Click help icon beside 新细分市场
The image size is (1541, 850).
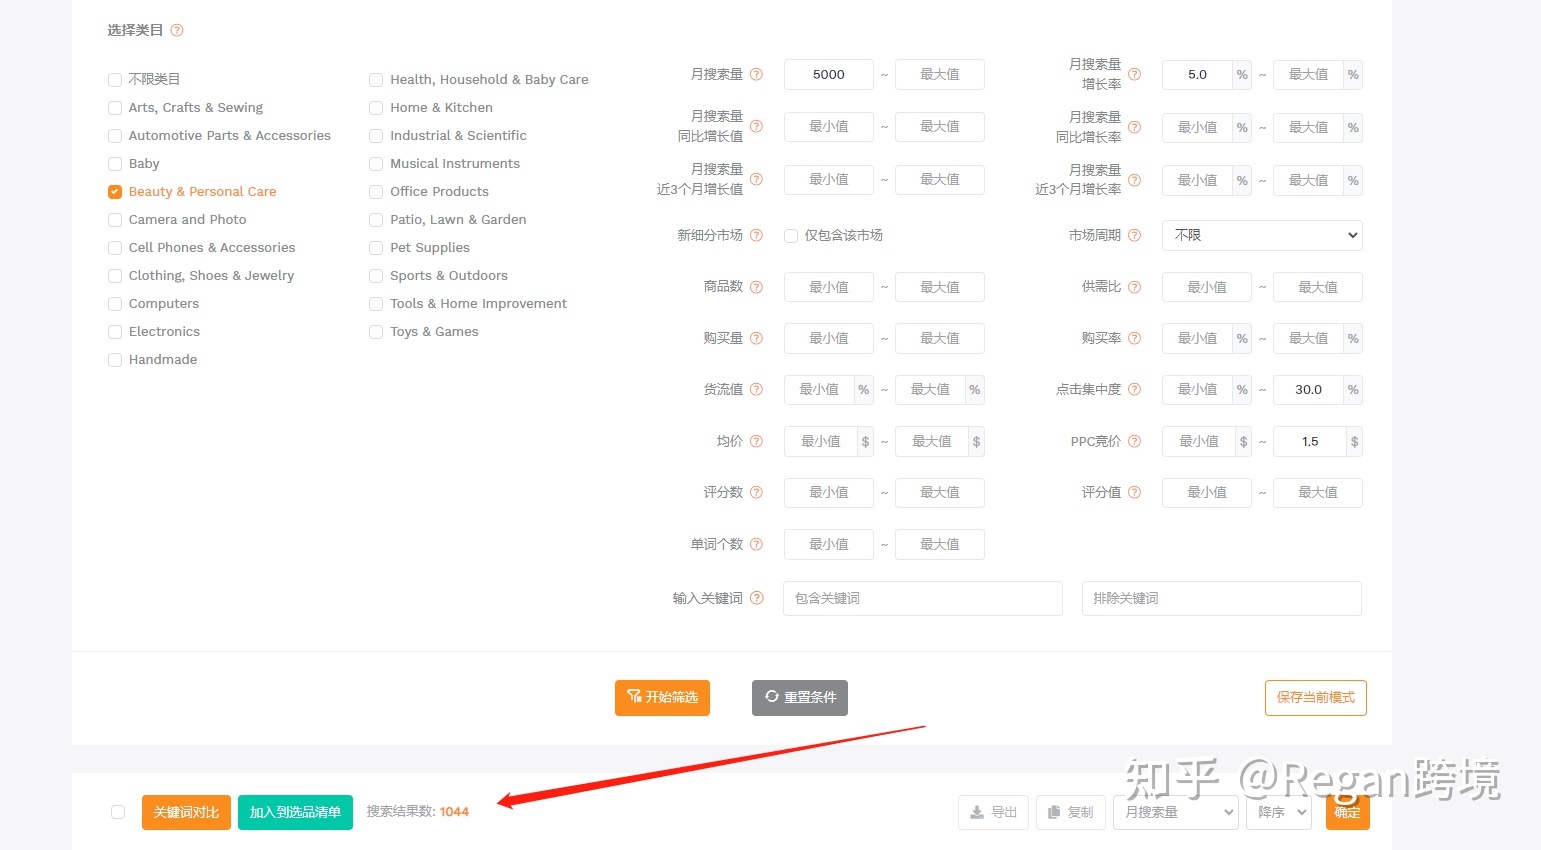pos(756,235)
